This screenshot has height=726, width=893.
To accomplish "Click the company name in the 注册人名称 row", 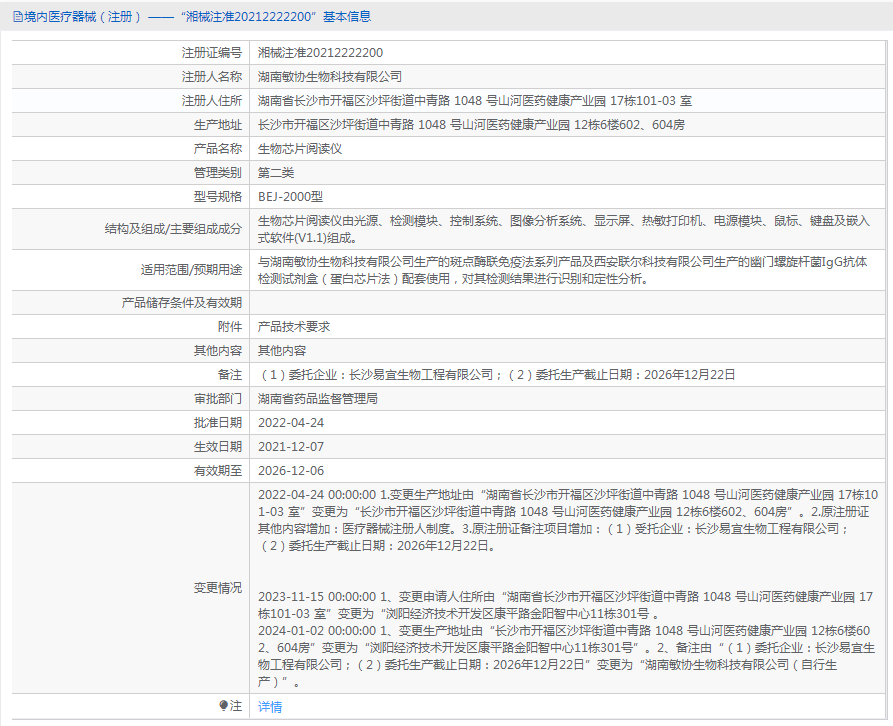I will (330, 77).
